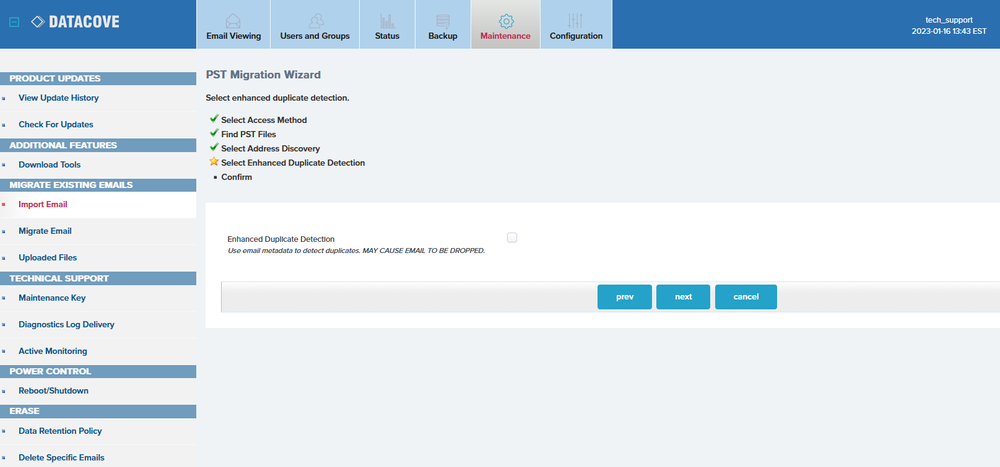Click the Backup database icon

443,20
